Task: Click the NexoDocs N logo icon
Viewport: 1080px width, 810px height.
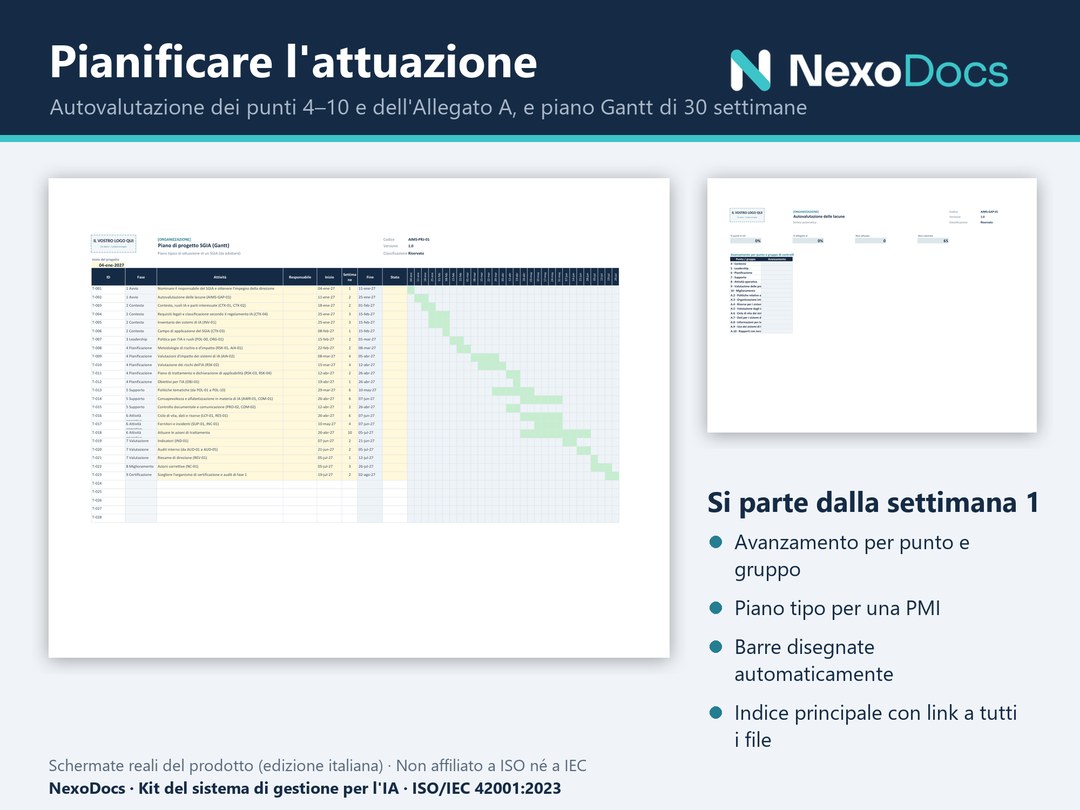Action: (x=750, y=70)
